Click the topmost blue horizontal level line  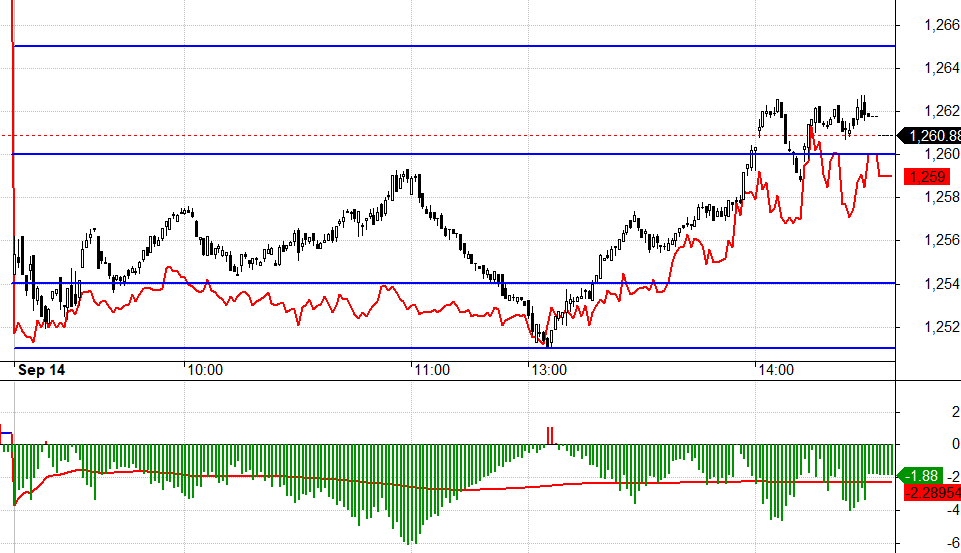[x=450, y=46]
